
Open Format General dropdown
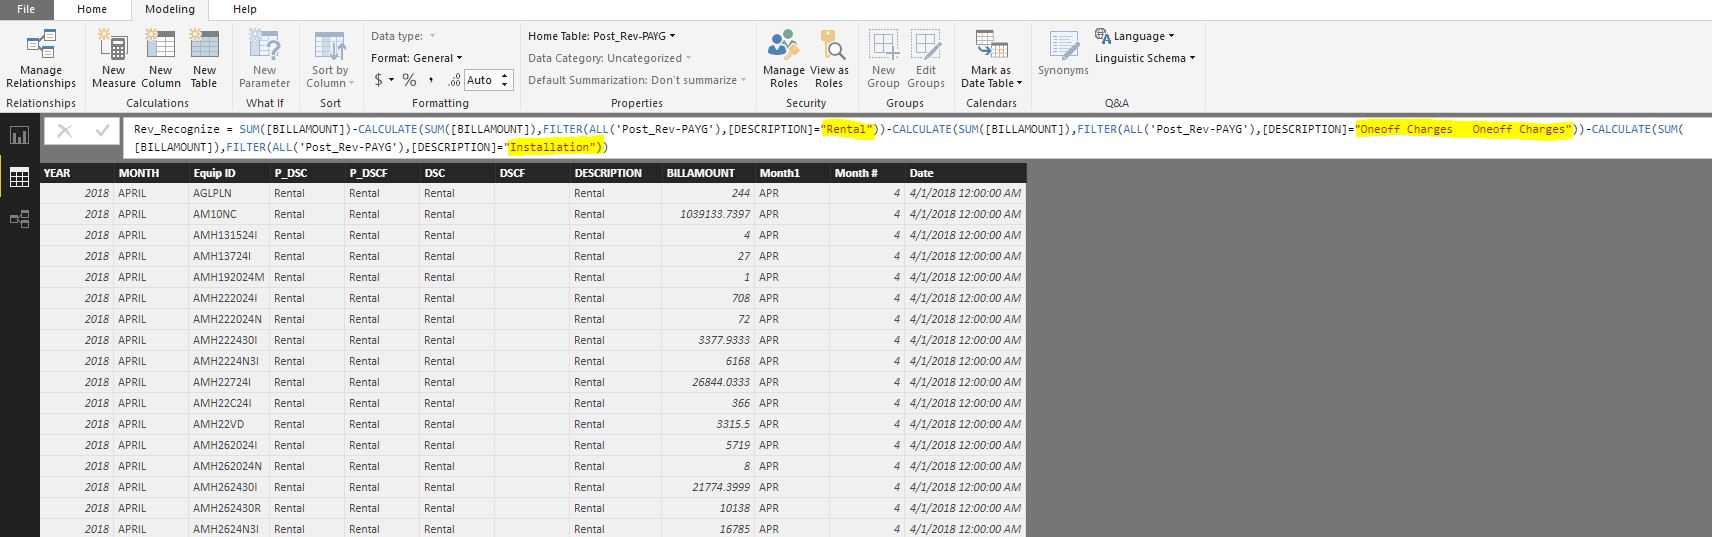(x=417, y=58)
